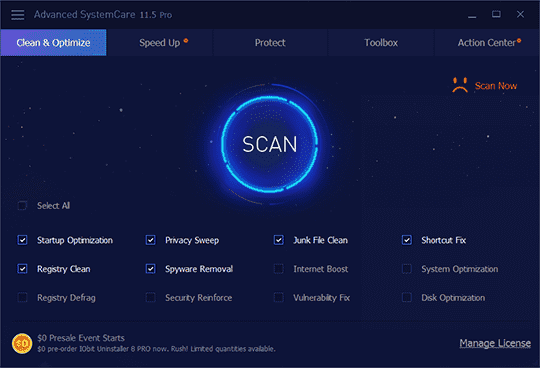Go to the Protect tab

[x=270, y=43]
